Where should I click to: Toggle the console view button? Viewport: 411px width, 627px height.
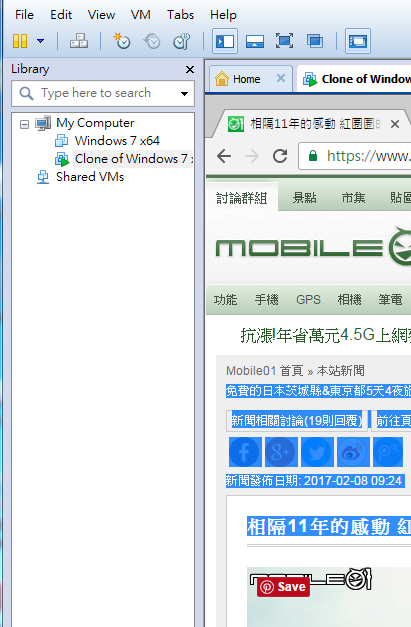pos(358,41)
